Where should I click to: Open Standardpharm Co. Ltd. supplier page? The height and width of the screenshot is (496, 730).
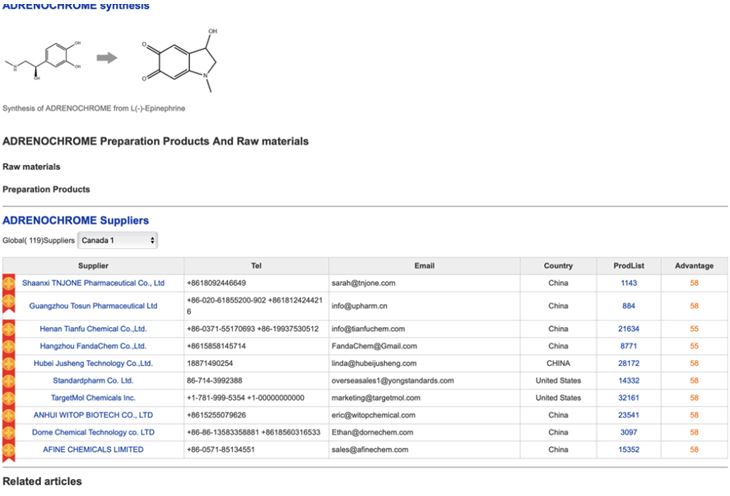pos(93,380)
